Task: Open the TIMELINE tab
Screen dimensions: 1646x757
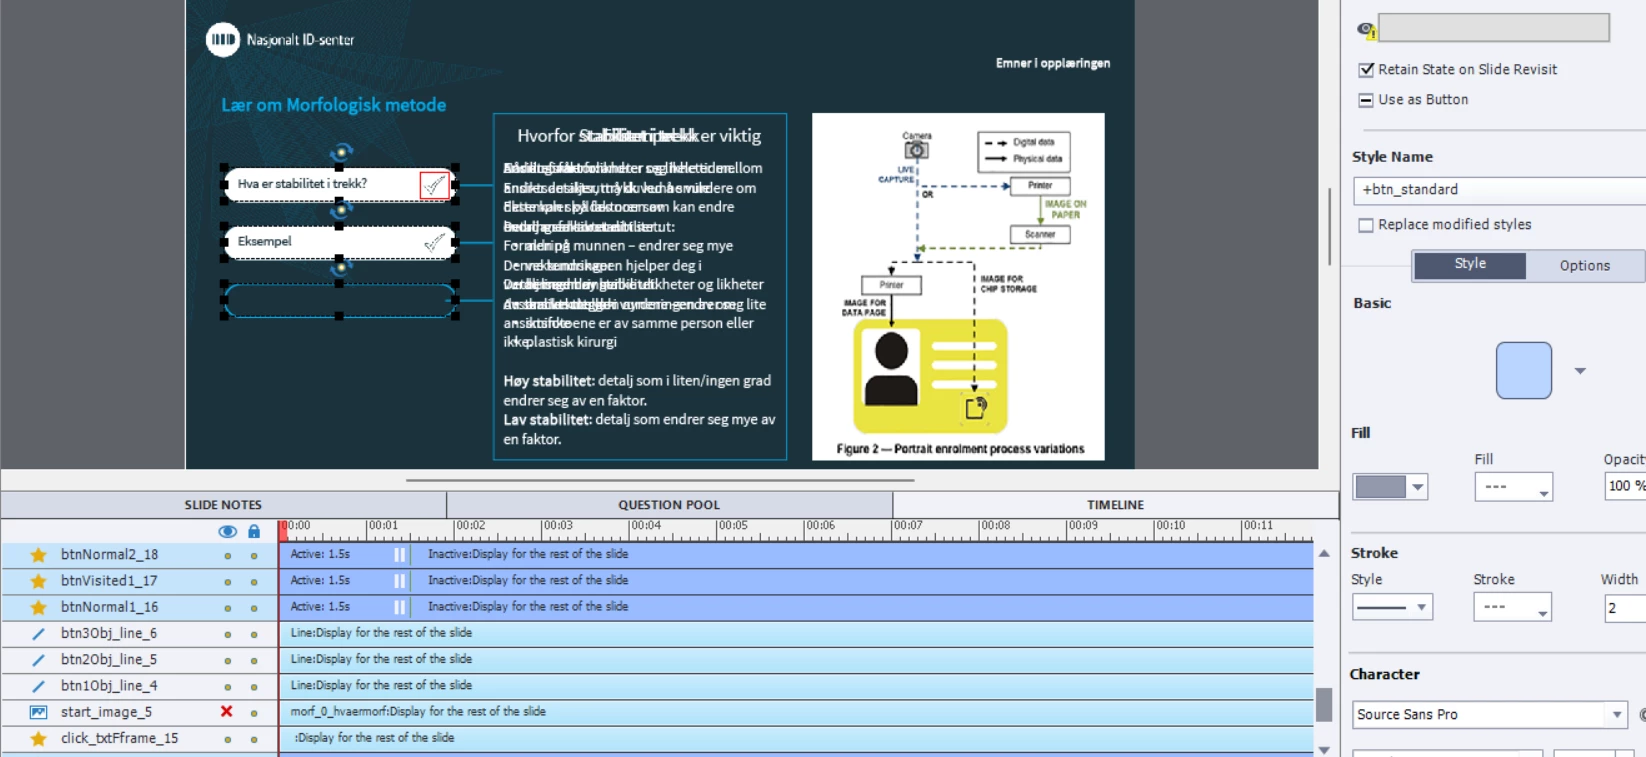Action: click(1115, 505)
